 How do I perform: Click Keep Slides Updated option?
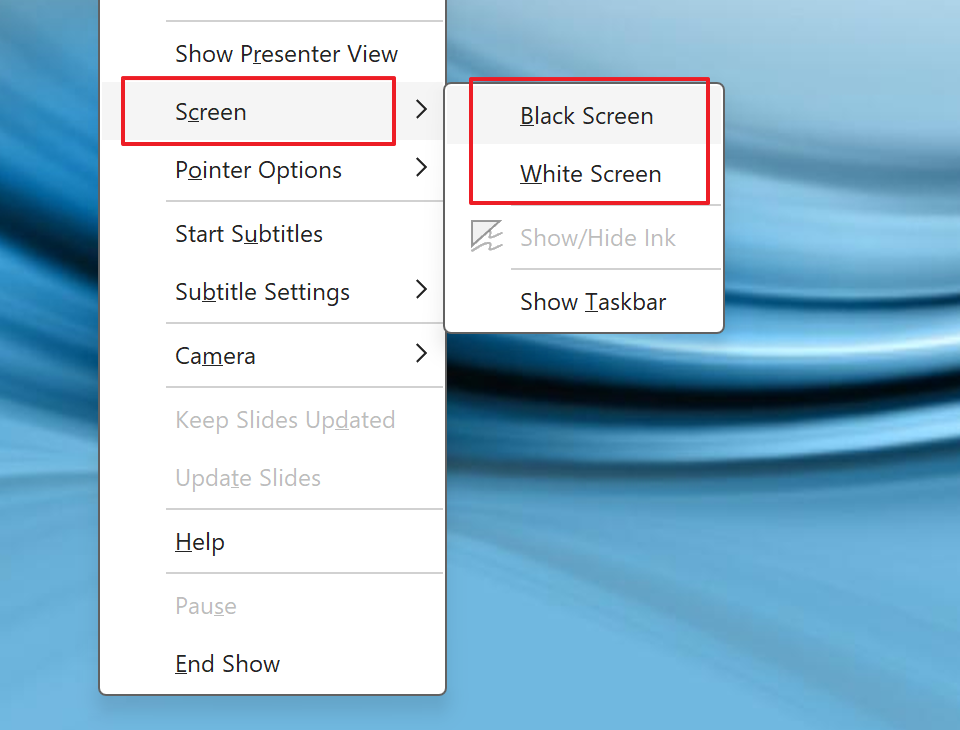[285, 420]
